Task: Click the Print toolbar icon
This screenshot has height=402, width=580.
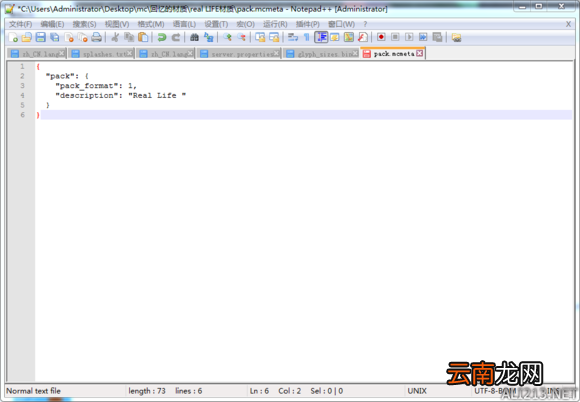Action: 97,37
